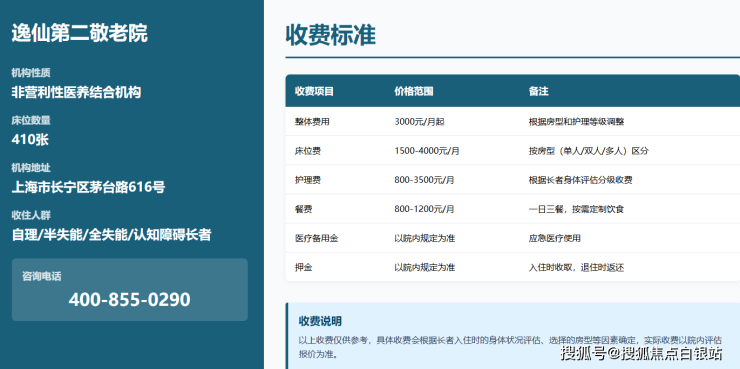This screenshot has height=369, width=740.
Task: Click the 床位数量 label
Action: [x=31, y=120]
